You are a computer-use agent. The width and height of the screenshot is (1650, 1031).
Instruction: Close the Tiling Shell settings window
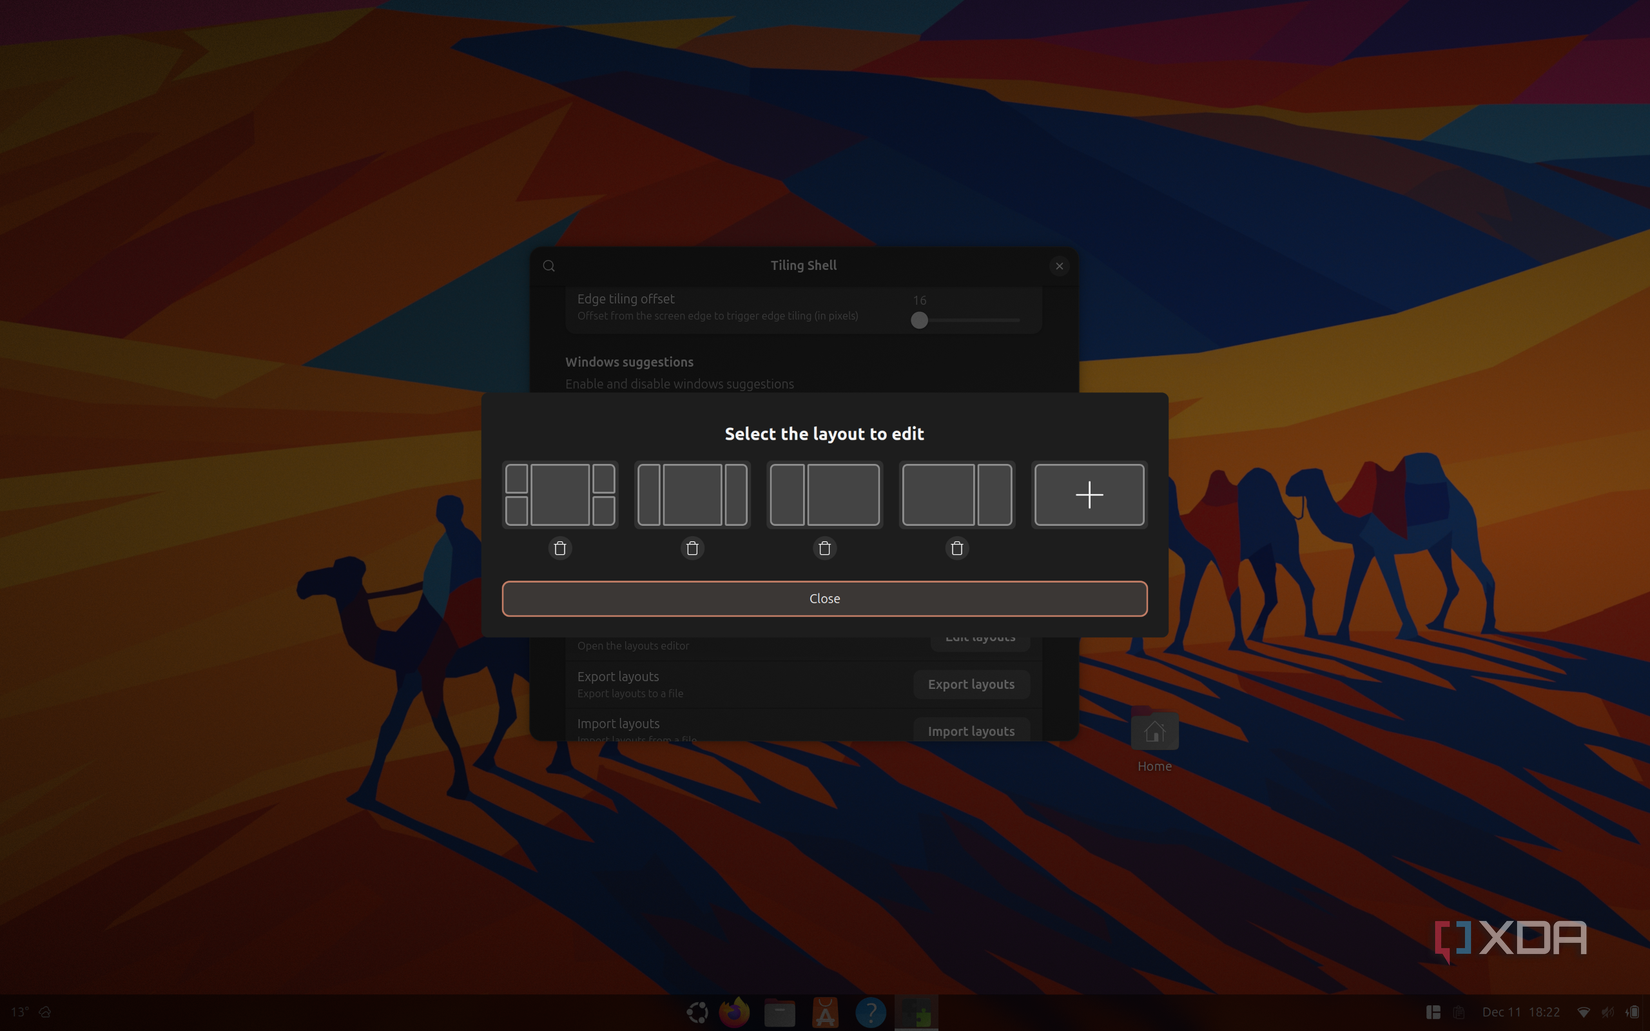[x=1059, y=266]
